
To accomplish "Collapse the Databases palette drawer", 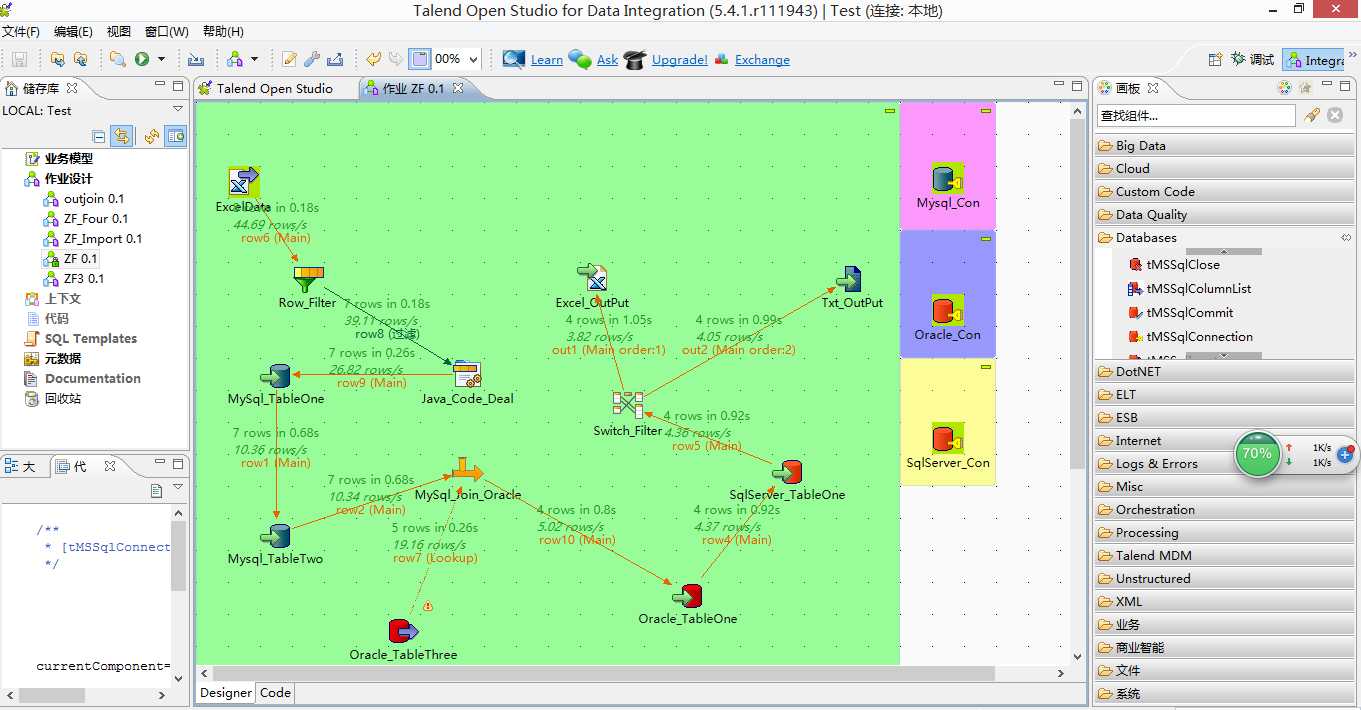I will click(1225, 237).
